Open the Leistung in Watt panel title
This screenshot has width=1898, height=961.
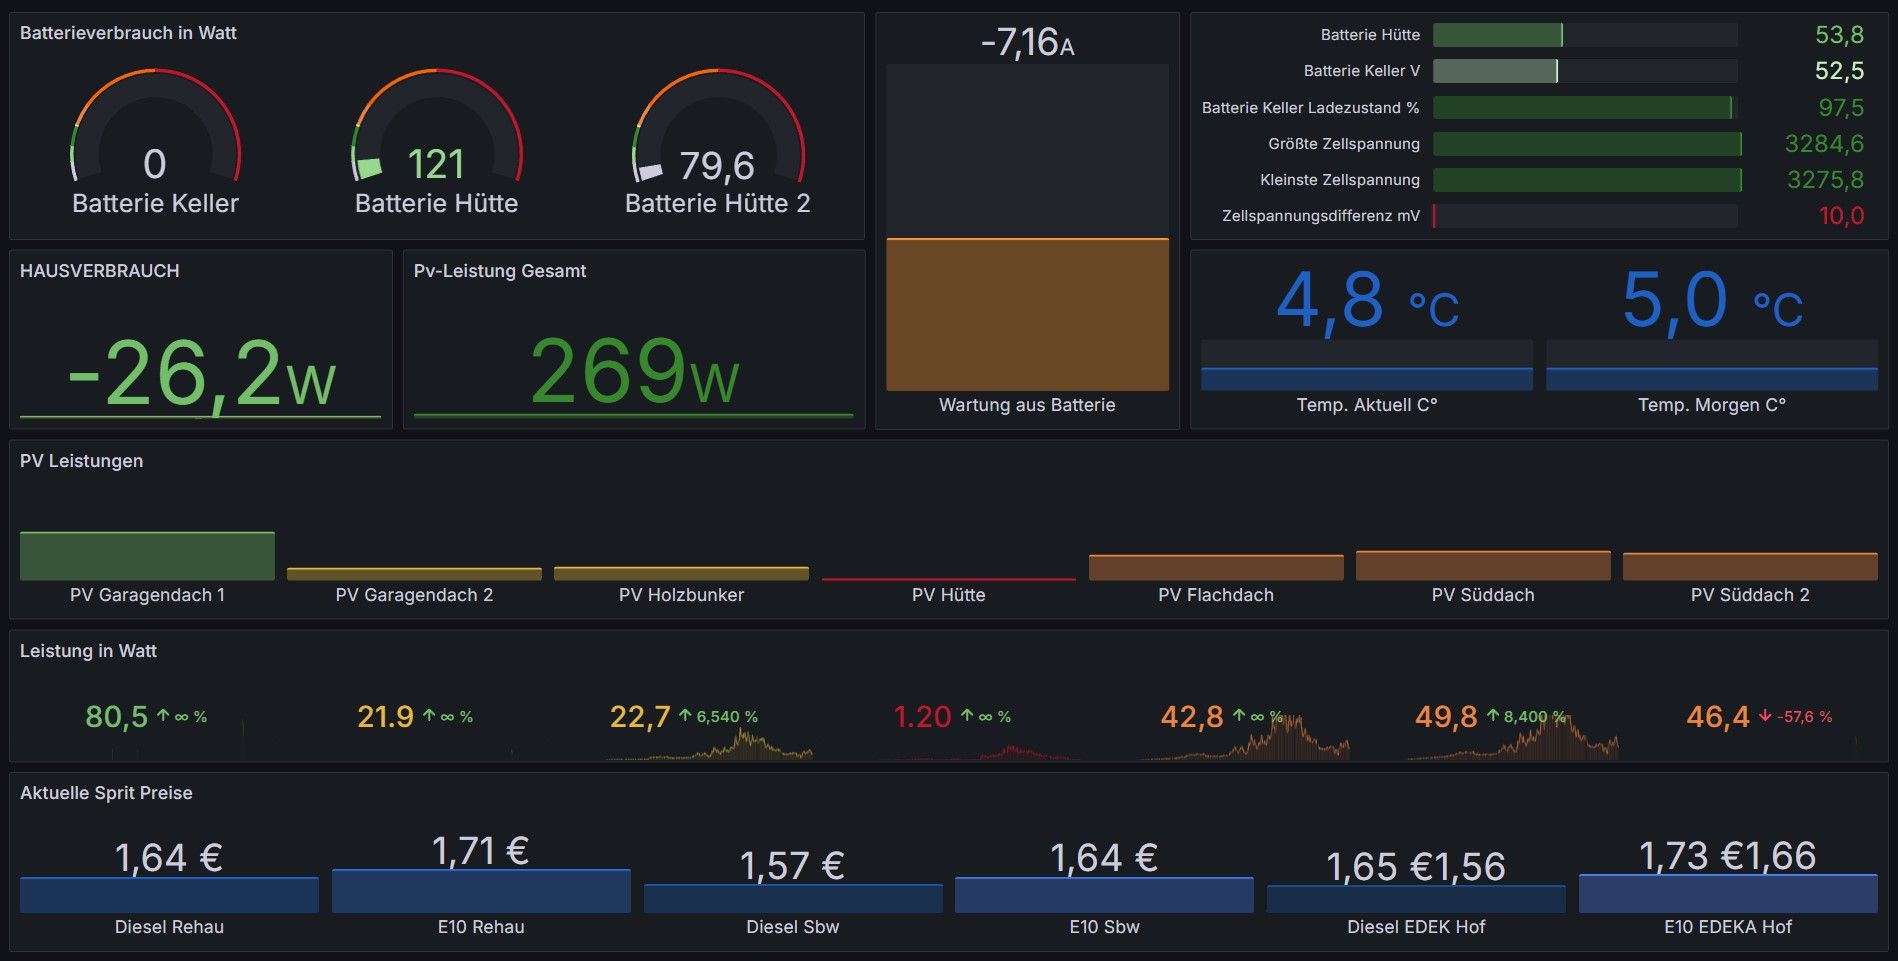coord(89,651)
